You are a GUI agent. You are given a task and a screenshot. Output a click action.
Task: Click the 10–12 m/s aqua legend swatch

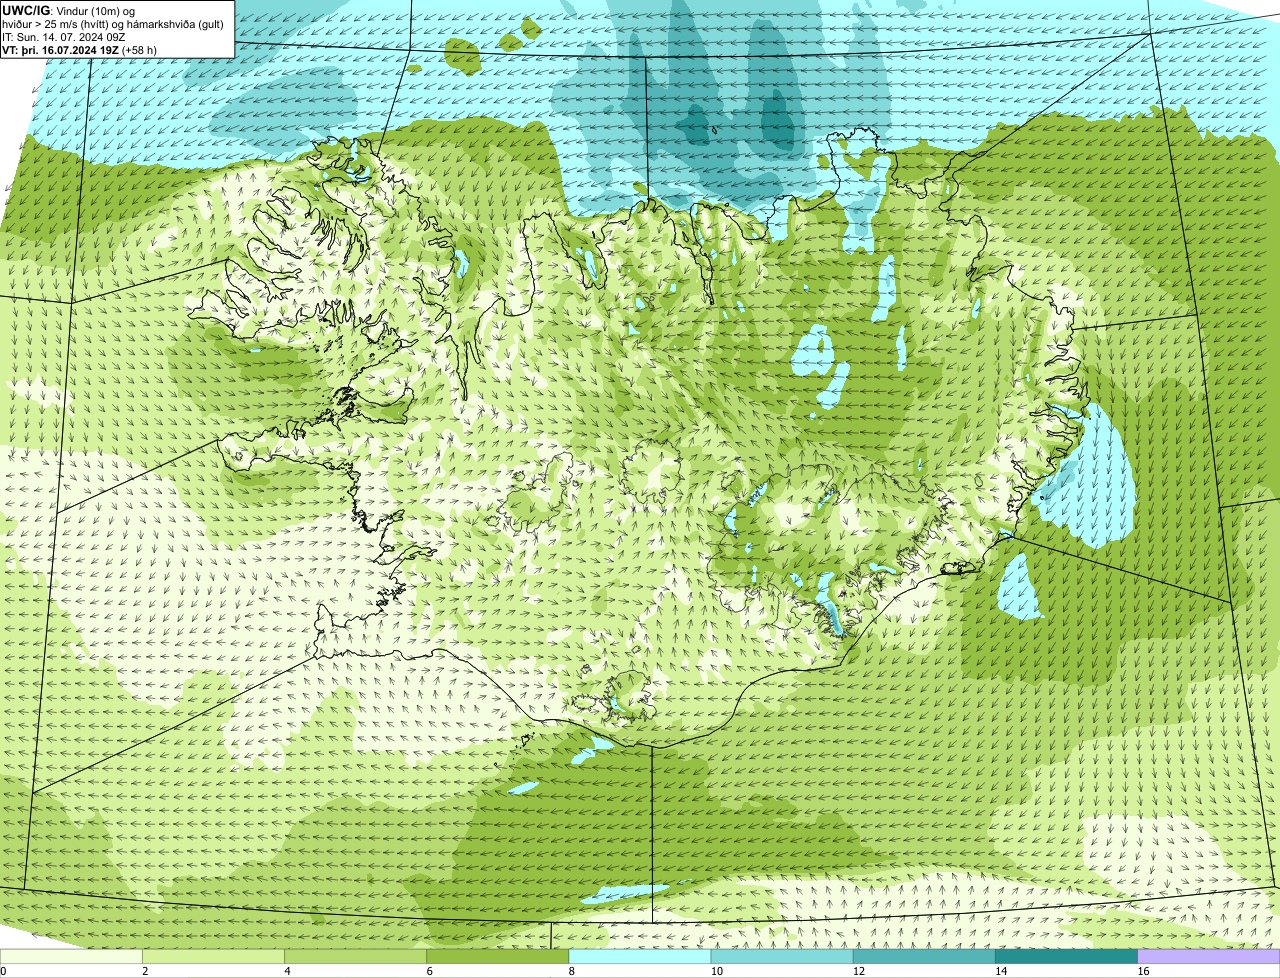click(x=782, y=957)
